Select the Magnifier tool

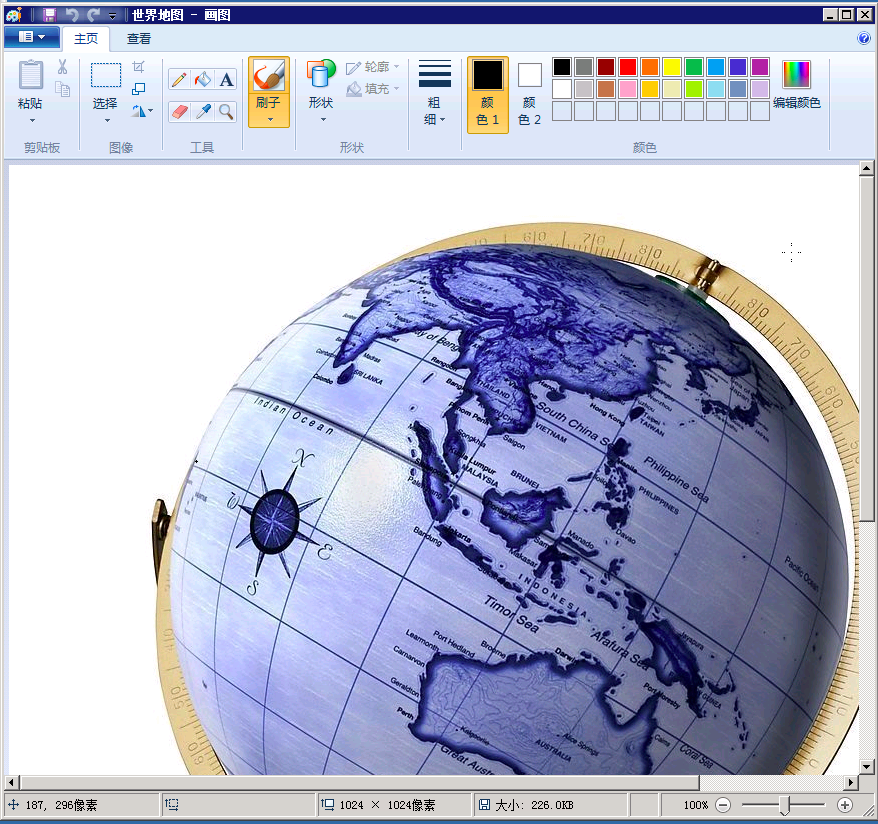click(x=226, y=111)
